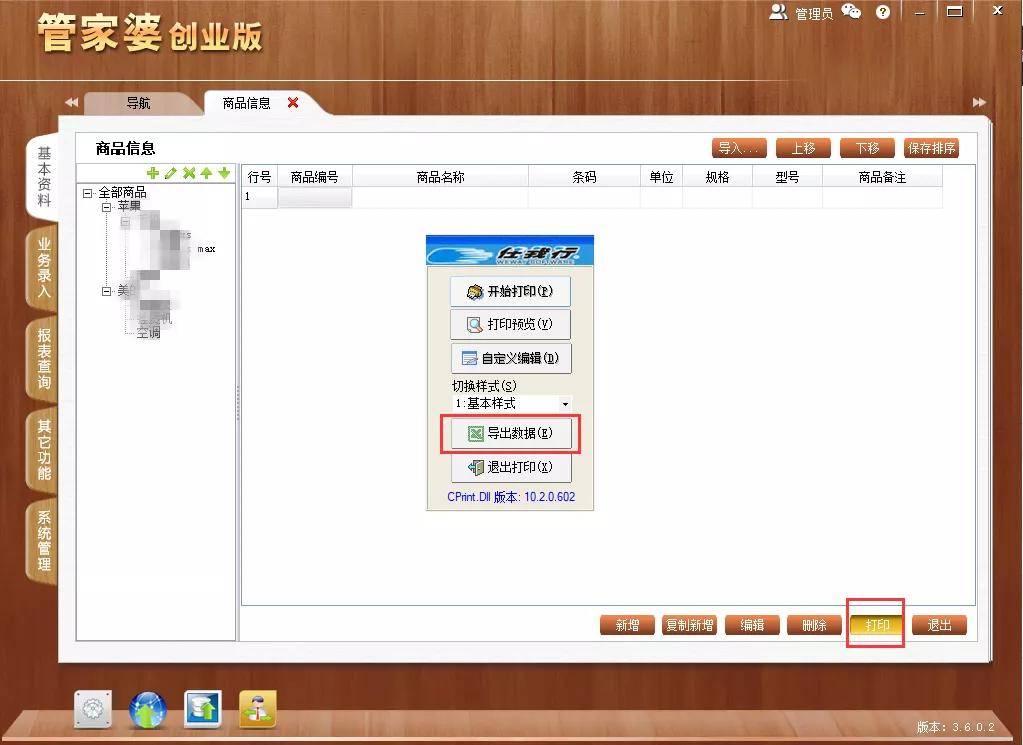Viewport: 1023px width, 745px height.
Task: Click the 打印预览 button
Action: click(x=511, y=324)
